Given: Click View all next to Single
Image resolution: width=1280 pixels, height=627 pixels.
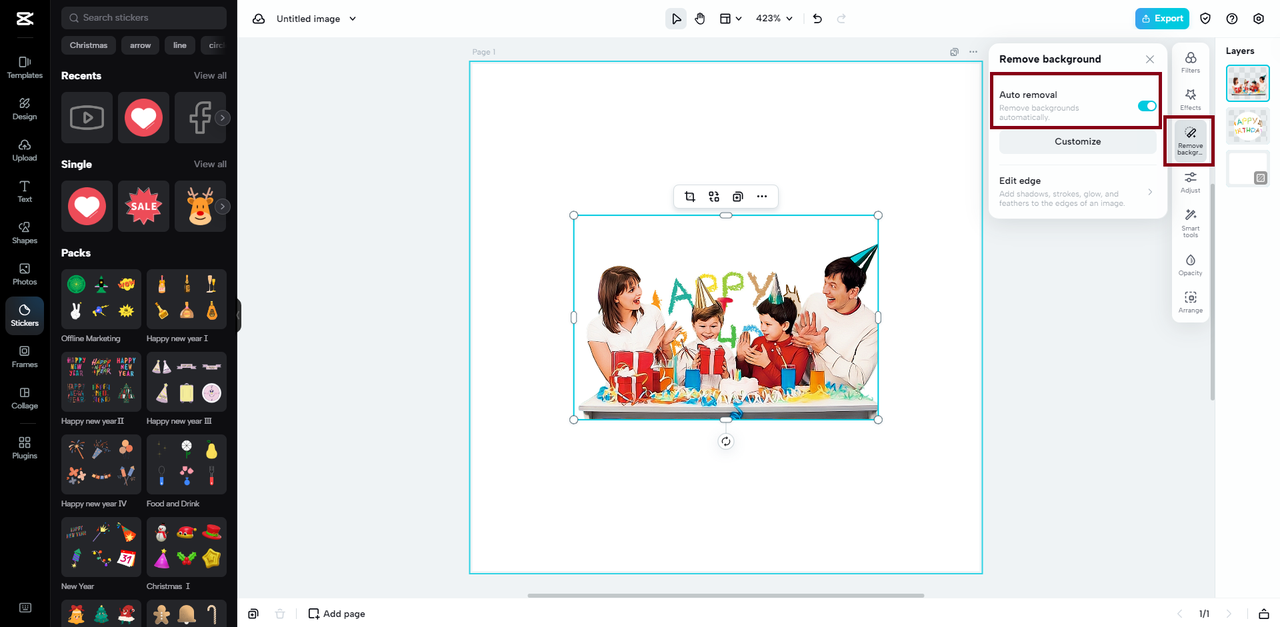Looking at the screenshot, I should (x=210, y=164).
